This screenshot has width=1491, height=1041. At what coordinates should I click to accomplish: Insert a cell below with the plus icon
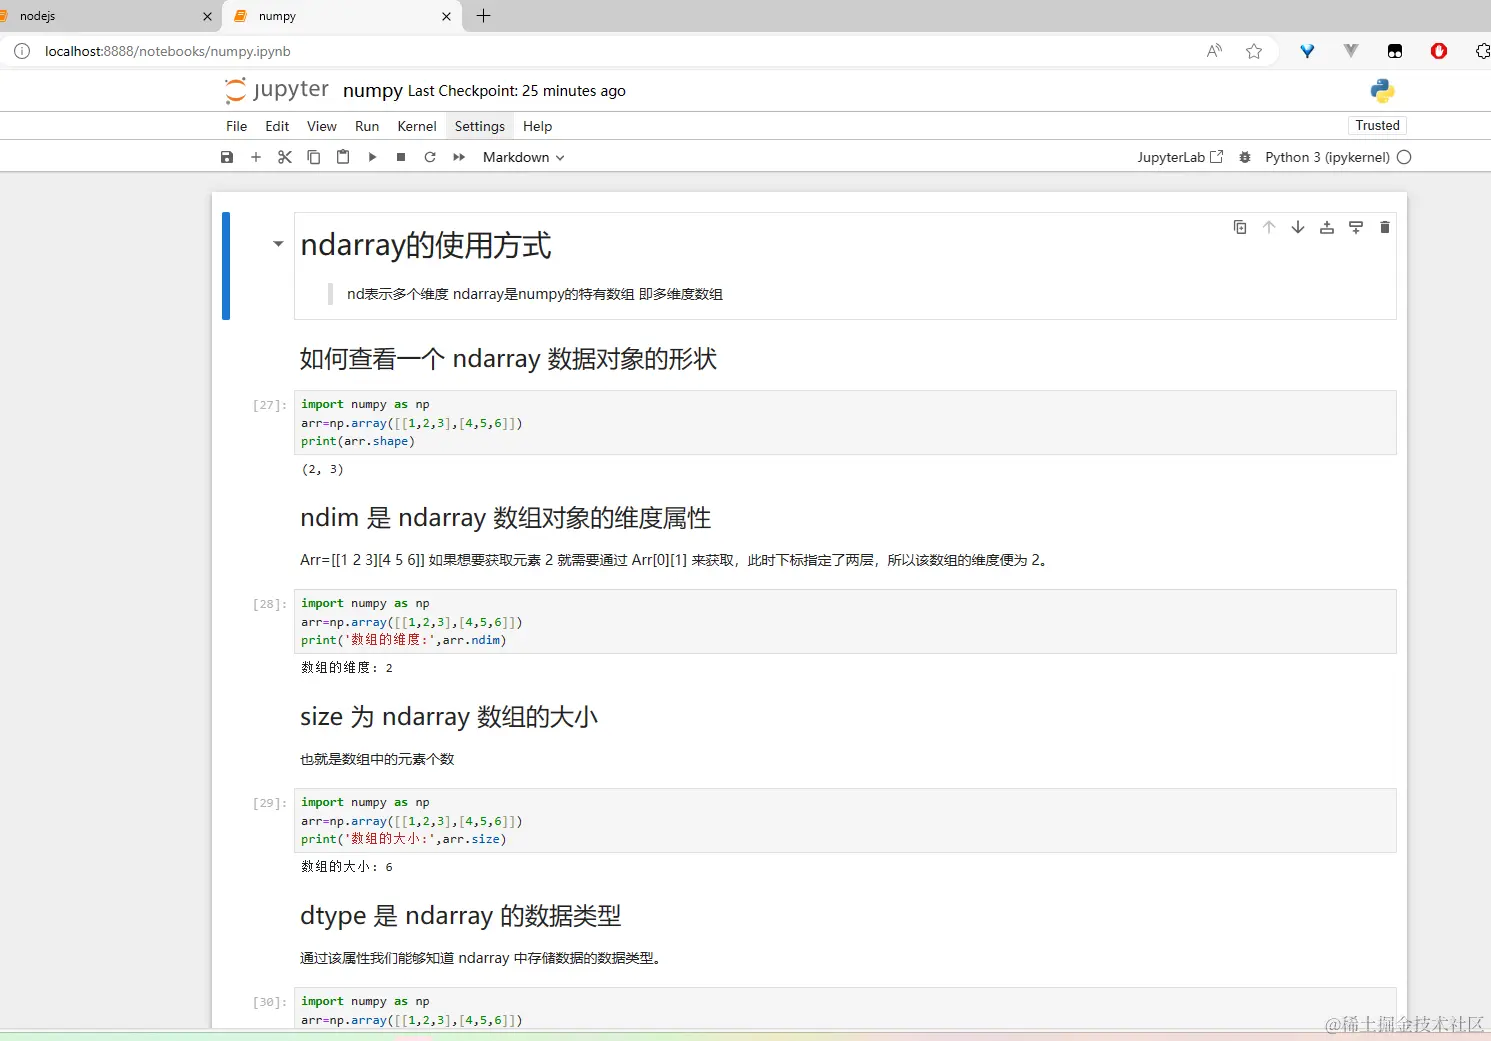256,157
